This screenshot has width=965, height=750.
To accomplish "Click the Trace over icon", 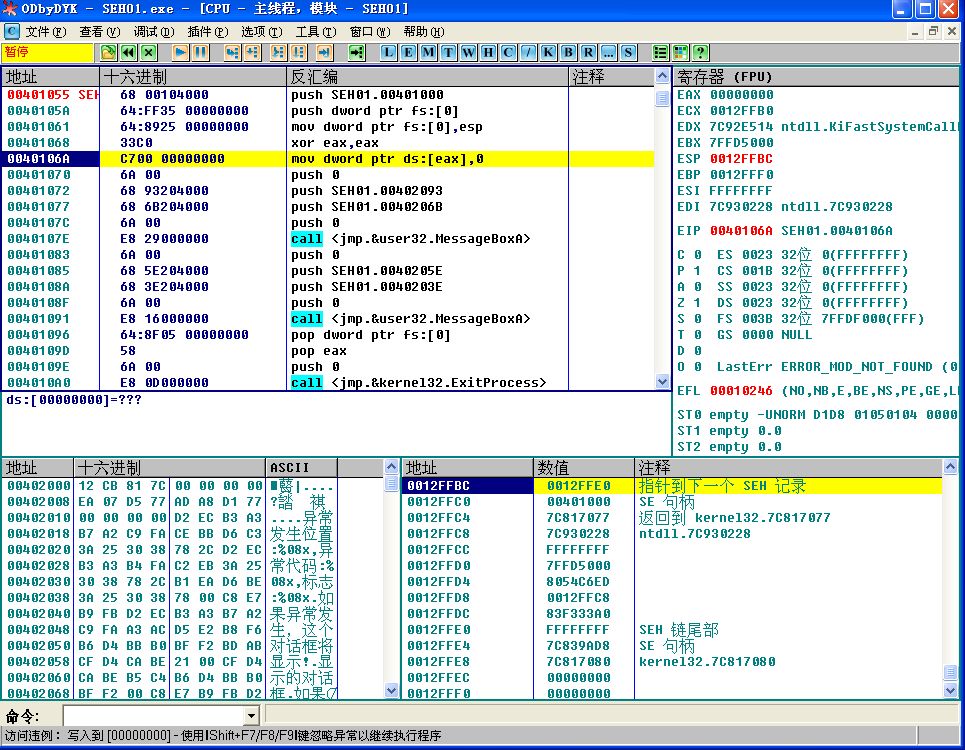I will point(298,53).
